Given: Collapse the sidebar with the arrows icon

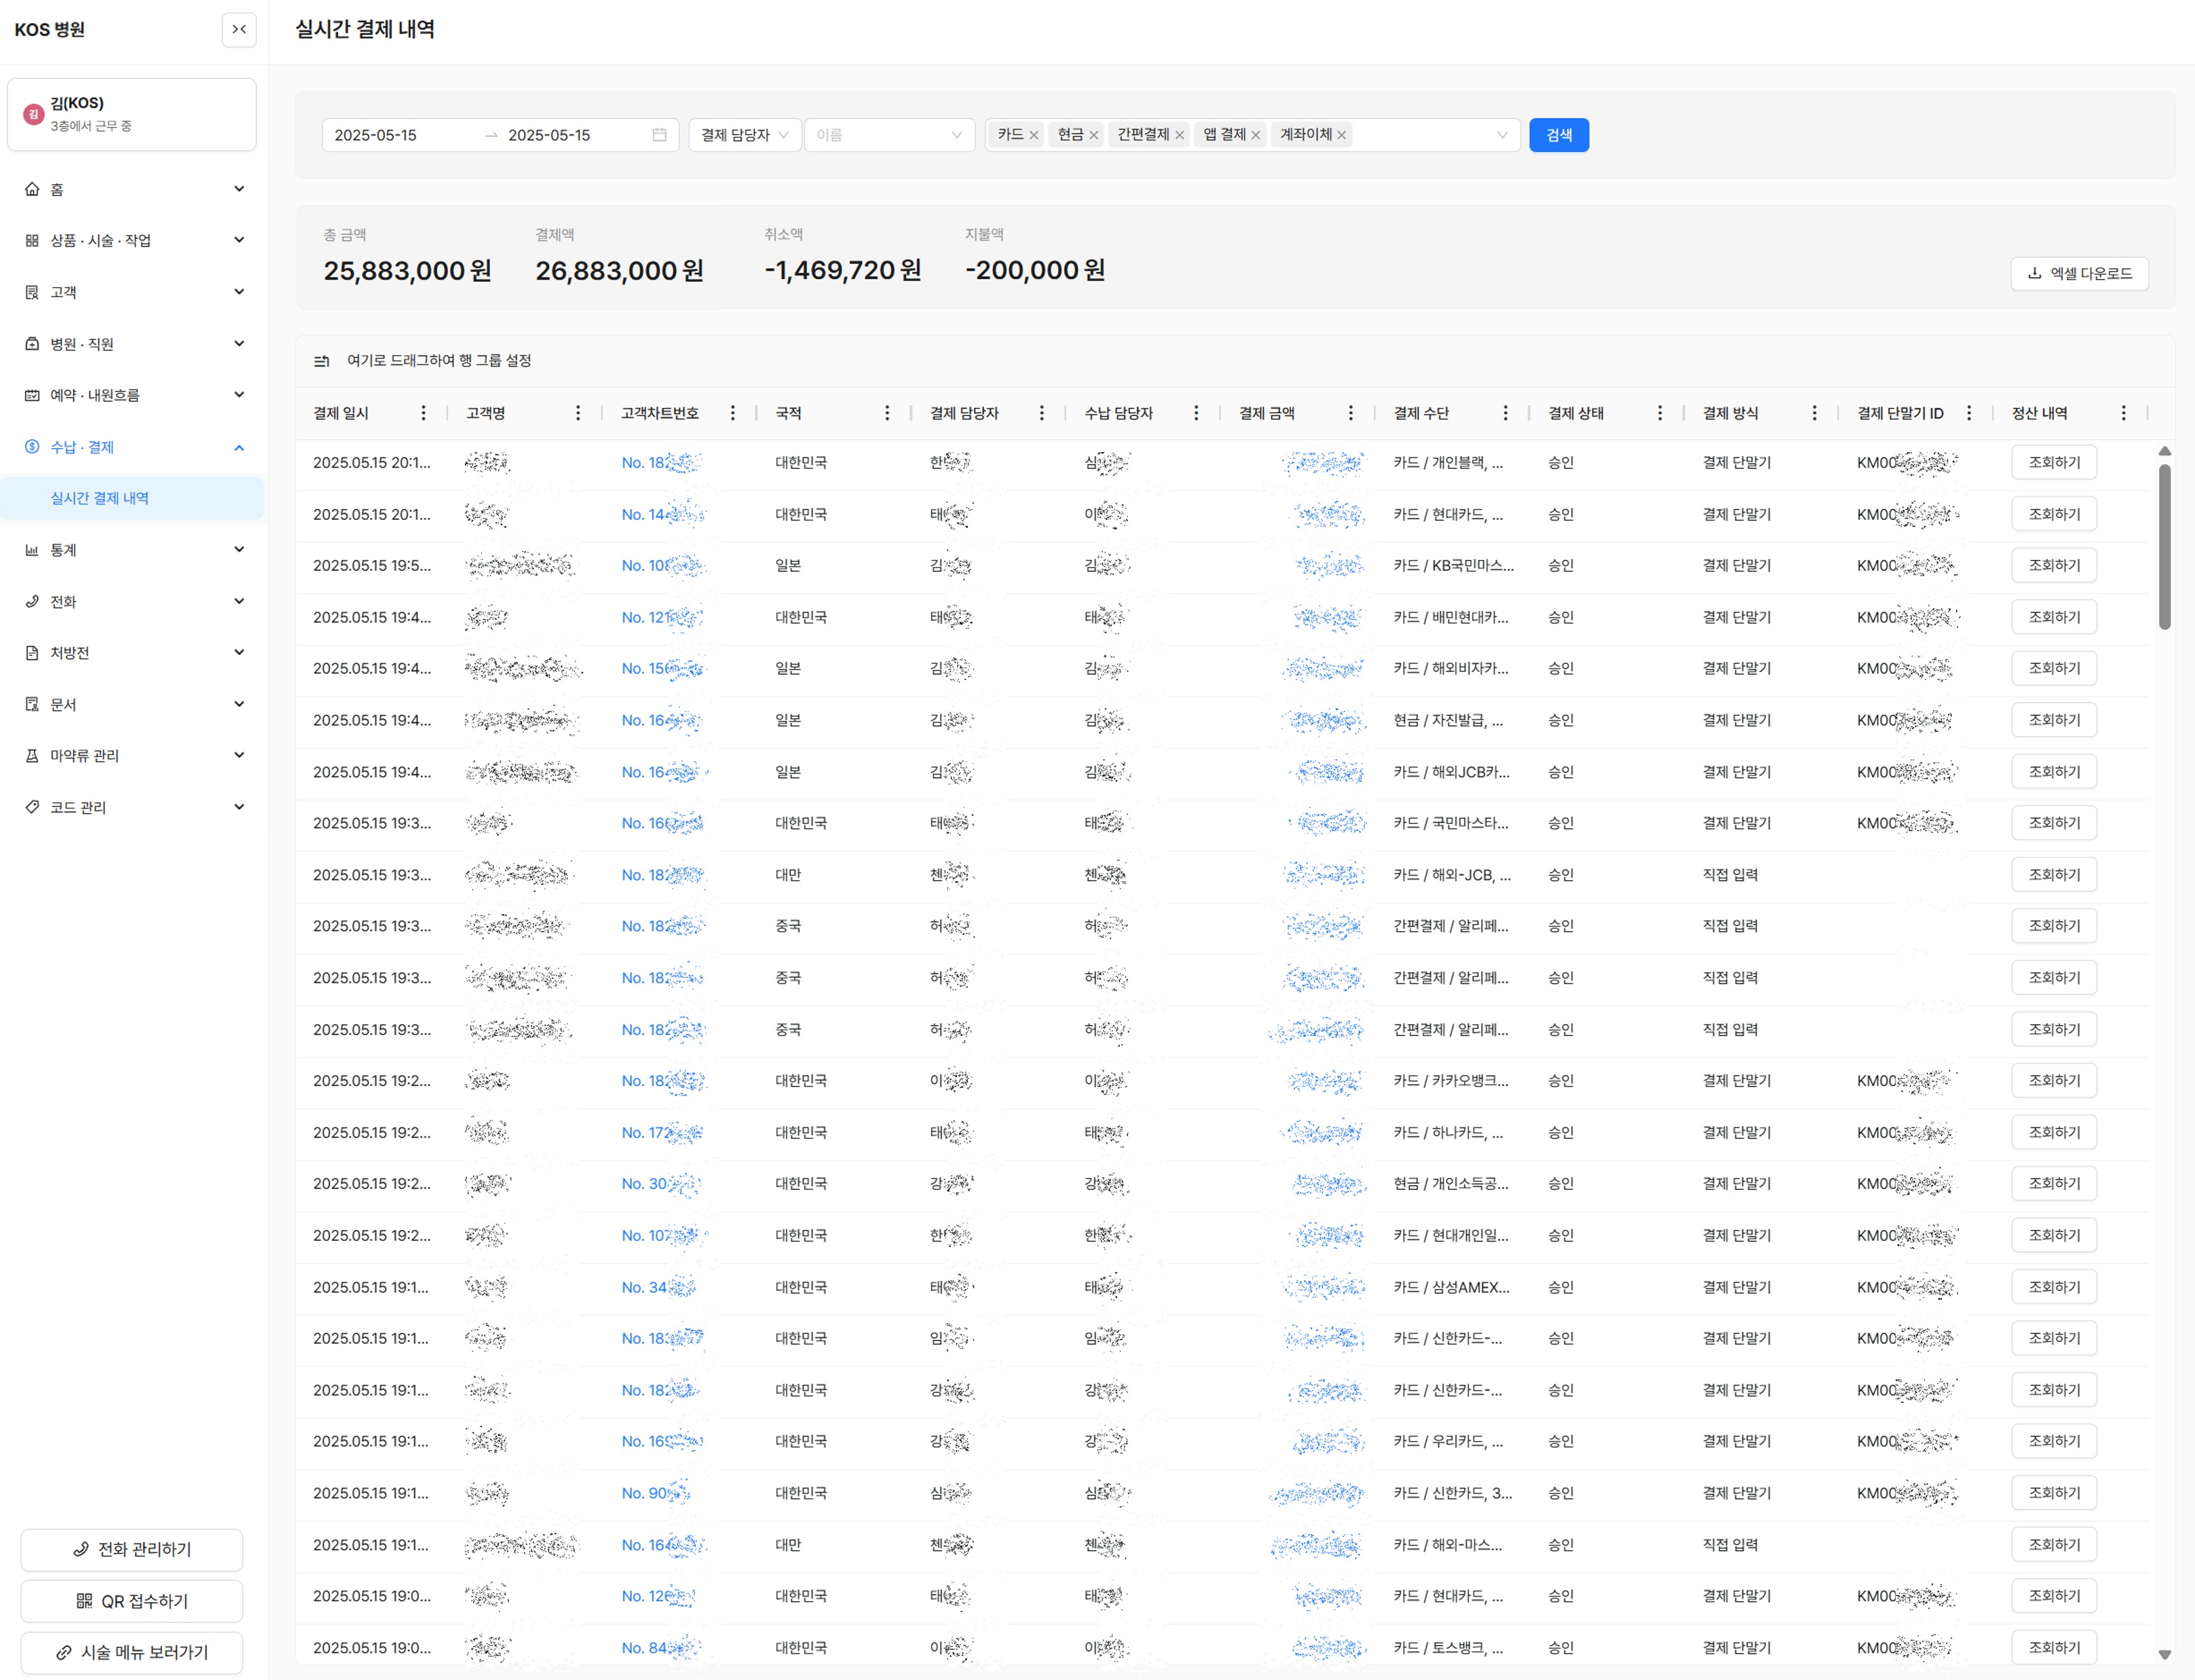Looking at the screenshot, I should 238,29.
